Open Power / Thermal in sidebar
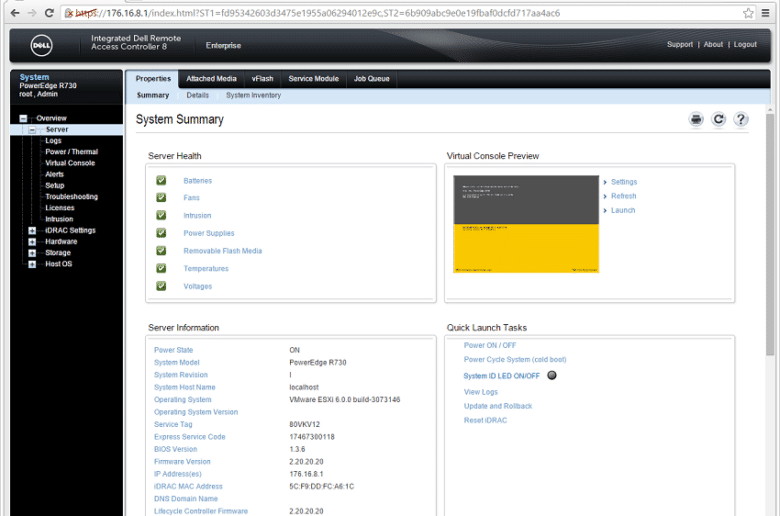 pyautogui.click(x=72, y=152)
